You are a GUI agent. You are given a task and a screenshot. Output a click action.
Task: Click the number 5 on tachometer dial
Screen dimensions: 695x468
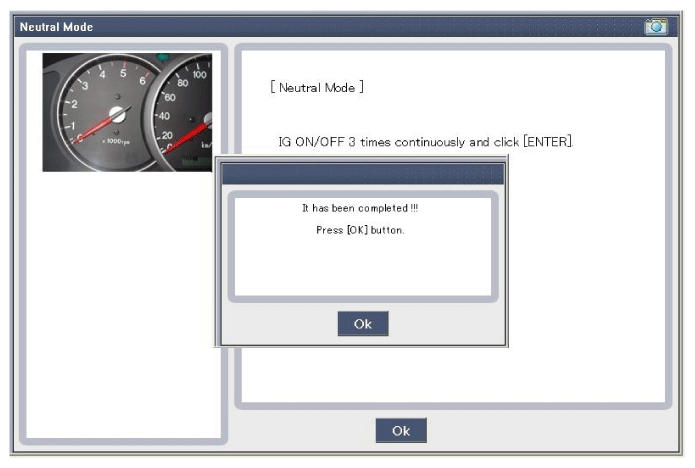(123, 73)
